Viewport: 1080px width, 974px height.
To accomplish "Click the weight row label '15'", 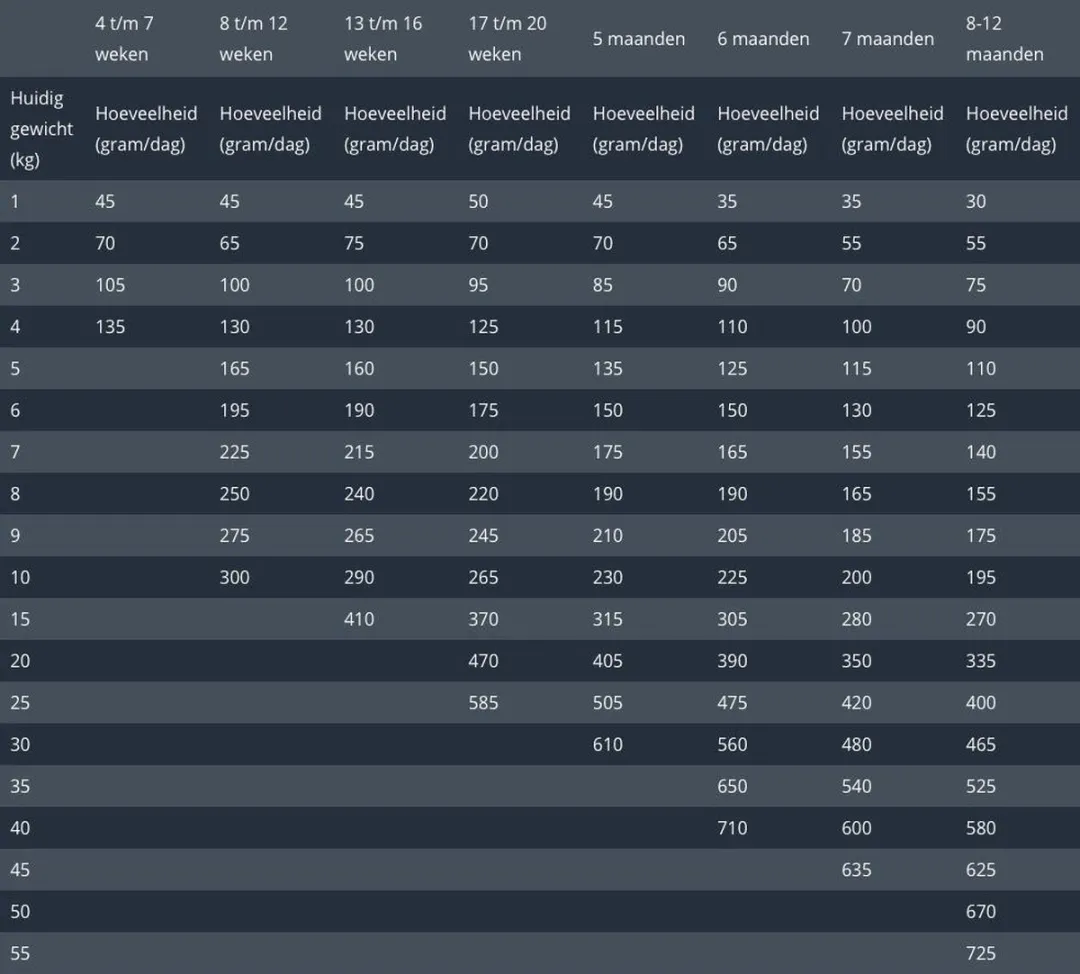I will tap(20, 619).
